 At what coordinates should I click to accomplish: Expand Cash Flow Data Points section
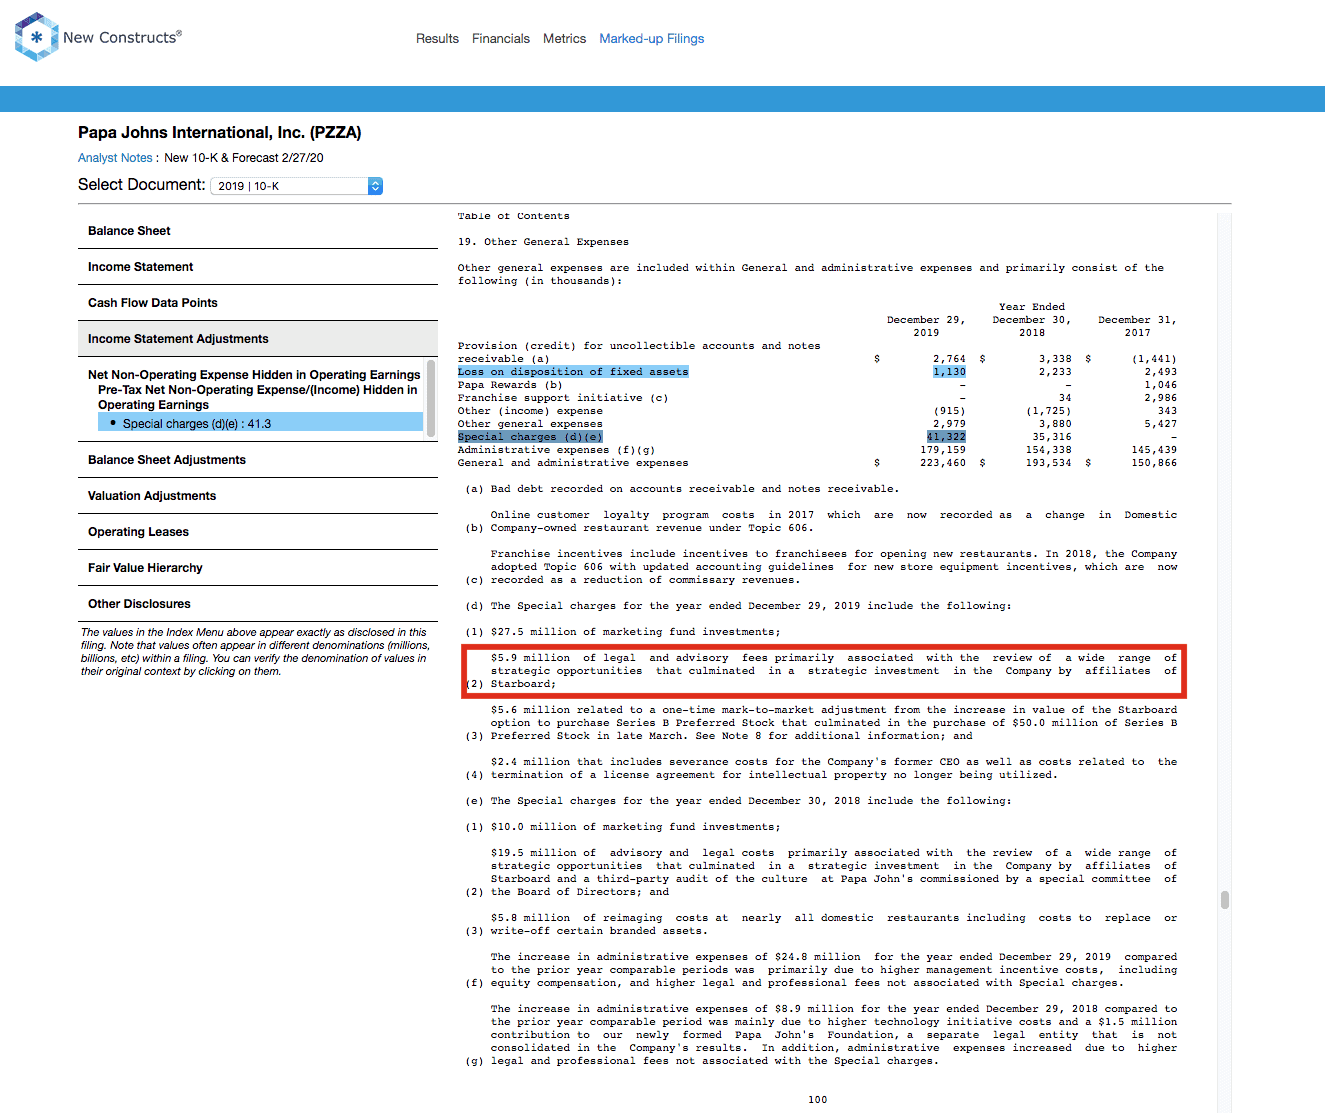pyautogui.click(x=258, y=303)
